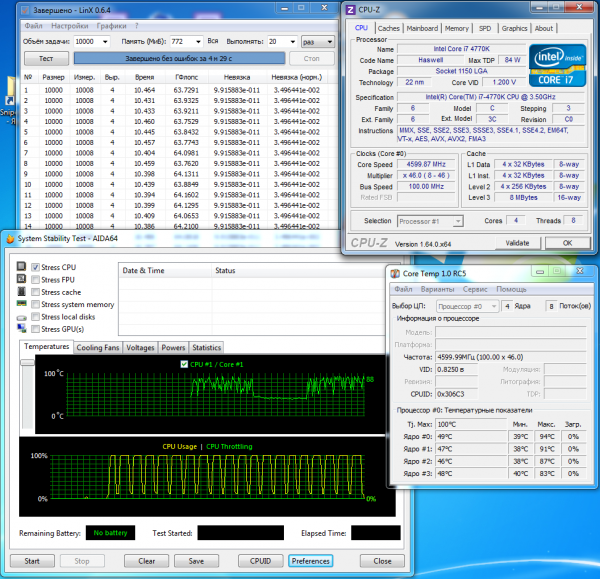The image size is (600, 579).
Task: Click the CPU-Z title bar icon
Action: pos(349,9)
